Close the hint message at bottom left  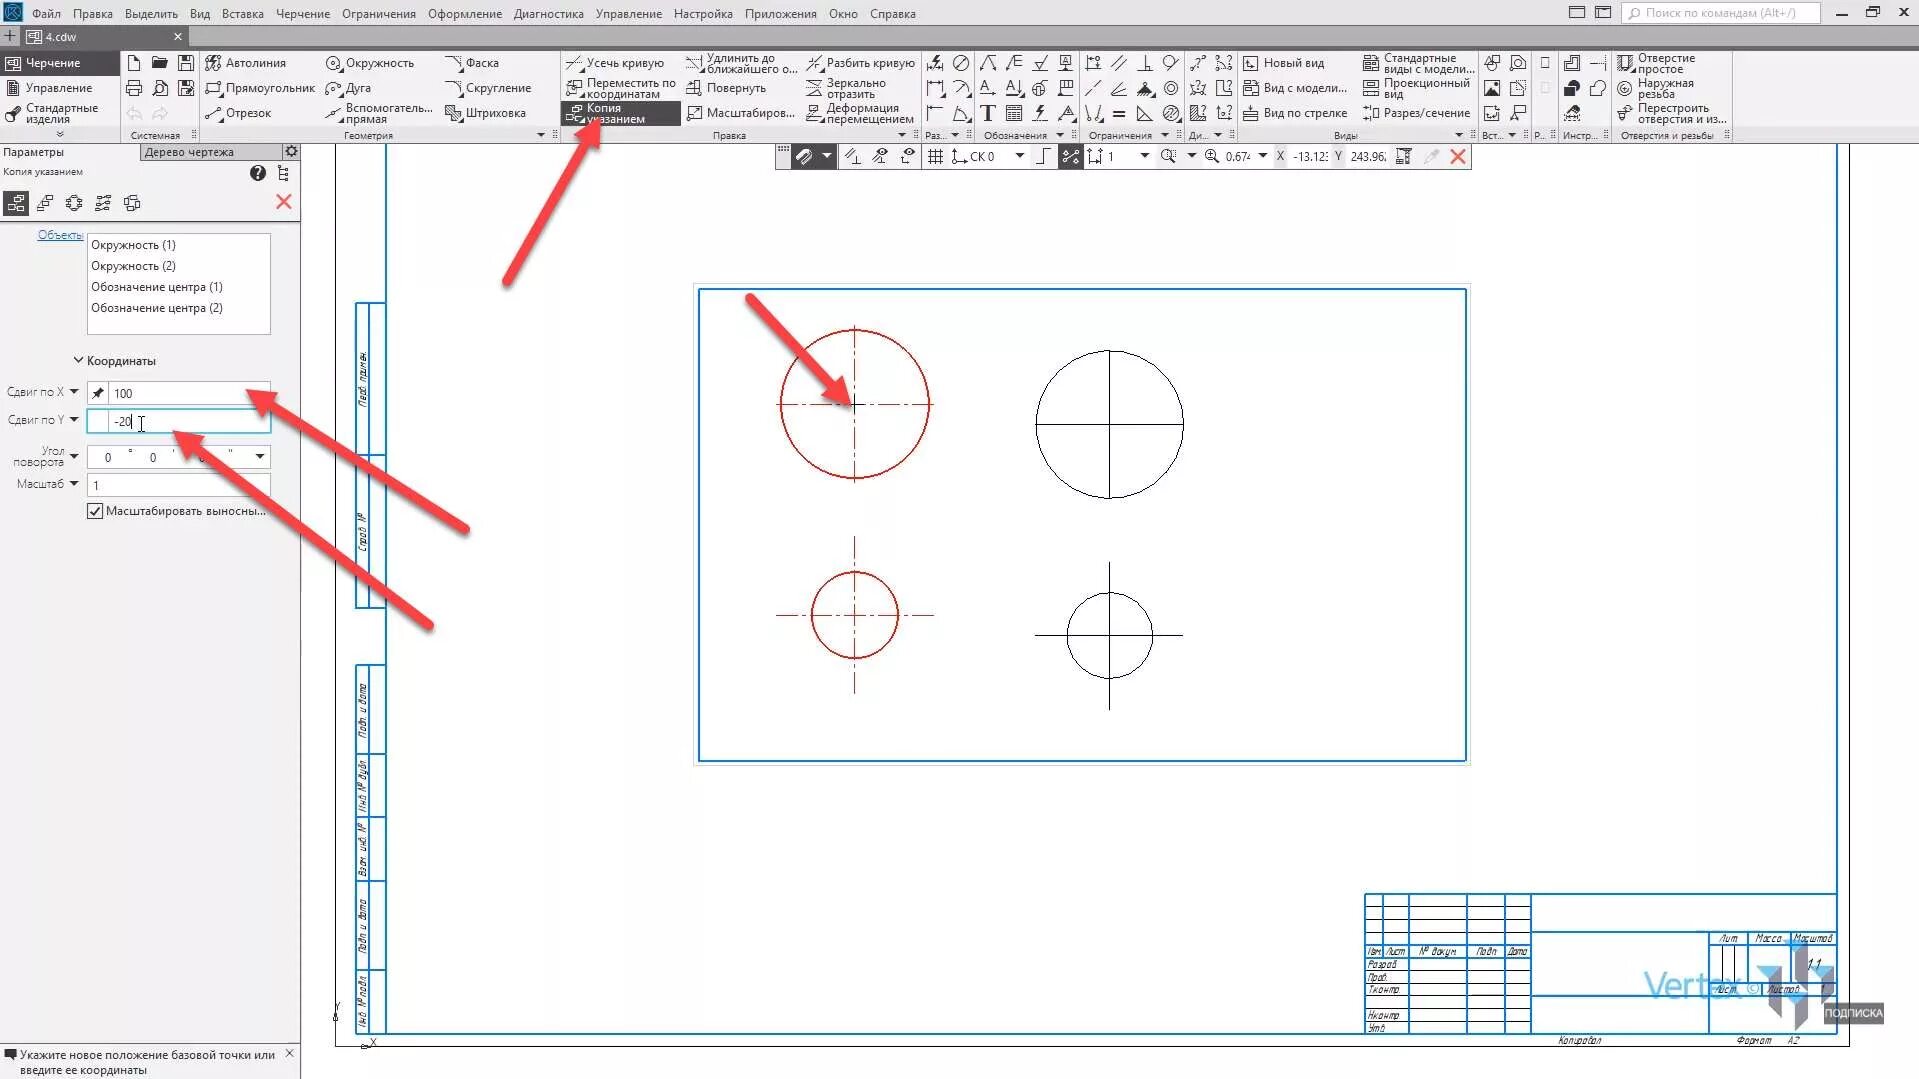pyautogui.click(x=290, y=1053)
